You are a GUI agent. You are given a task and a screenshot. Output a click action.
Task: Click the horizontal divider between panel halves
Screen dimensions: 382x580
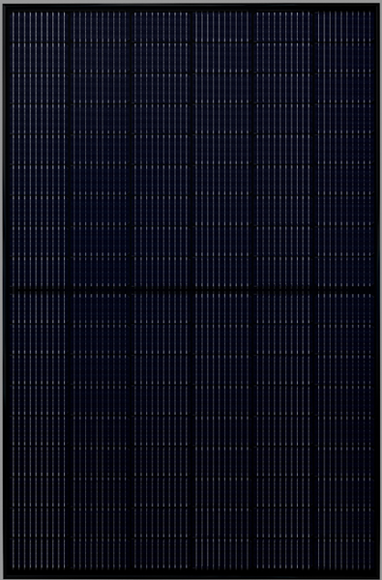point(191,291)
